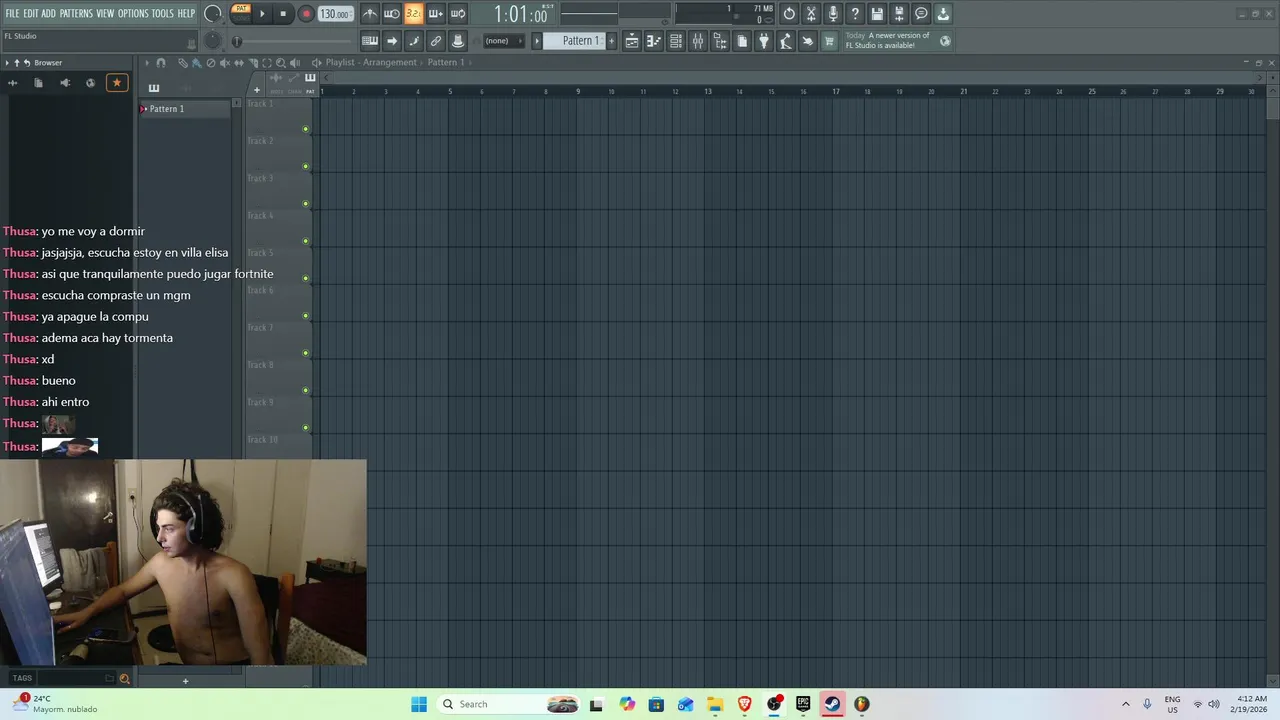Viewport: 1280px width, 720px height.
Task: Toggle the playlist snap magnet icon
Action: point(161,62)
